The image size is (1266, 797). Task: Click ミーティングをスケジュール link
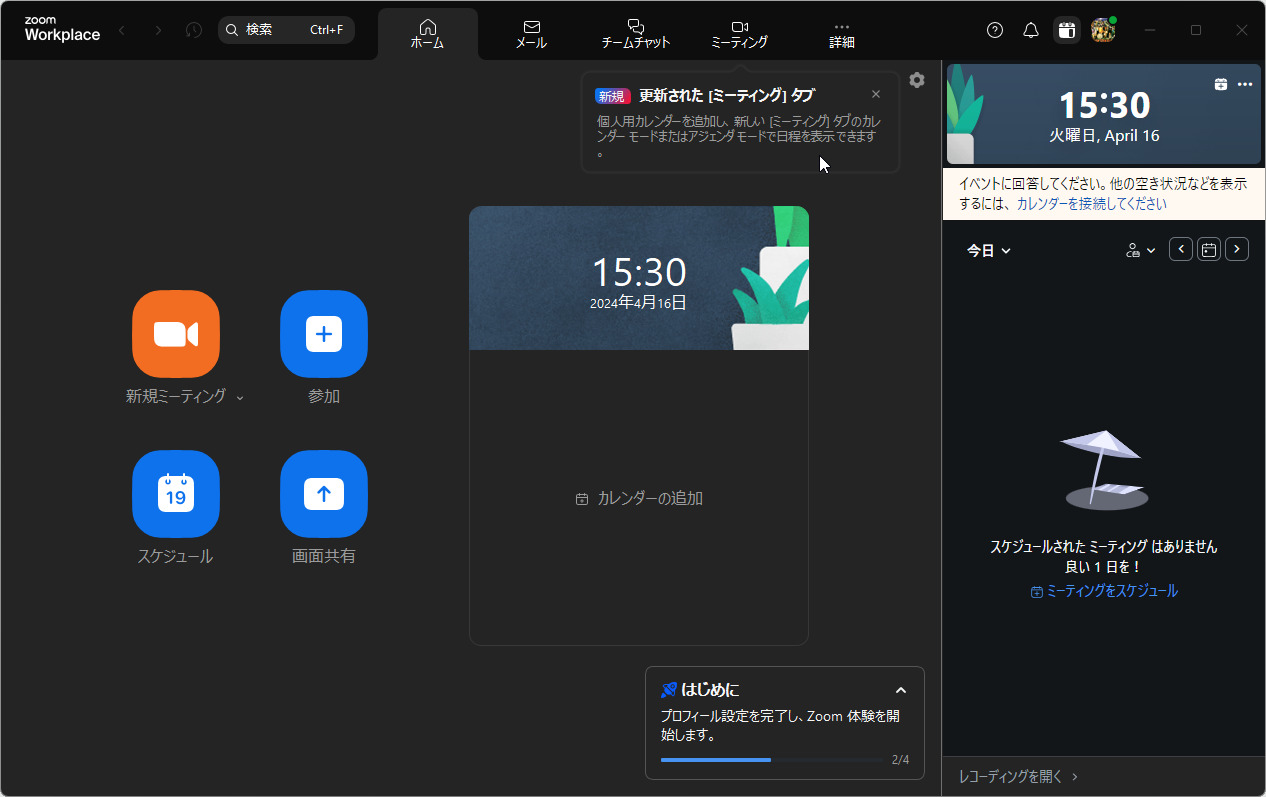[x=1103, y=591]
